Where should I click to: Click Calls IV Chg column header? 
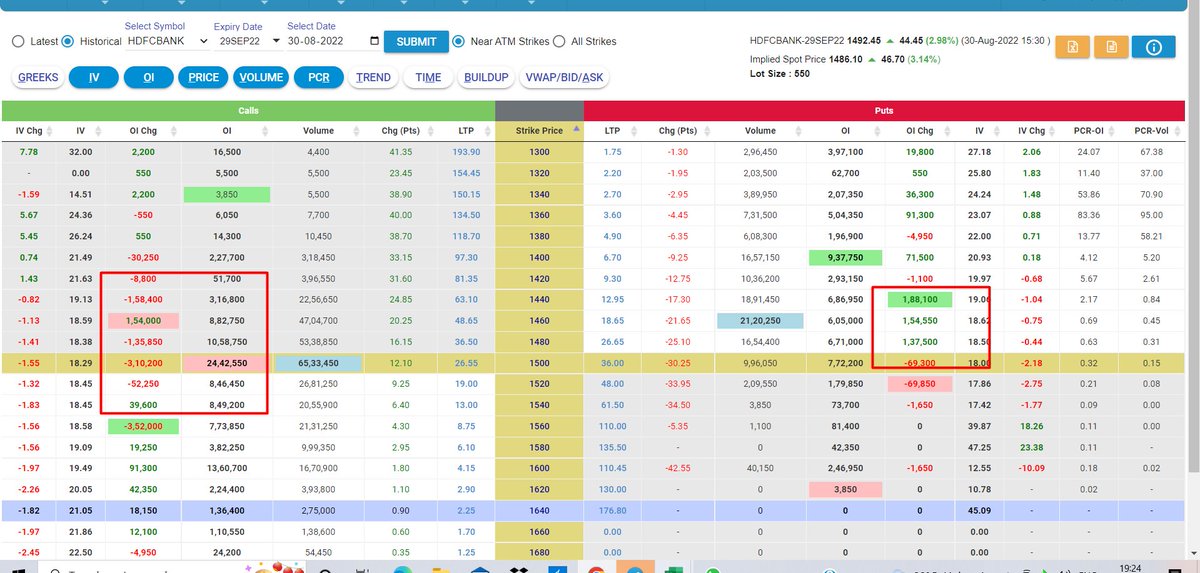[x=27, y=130]
